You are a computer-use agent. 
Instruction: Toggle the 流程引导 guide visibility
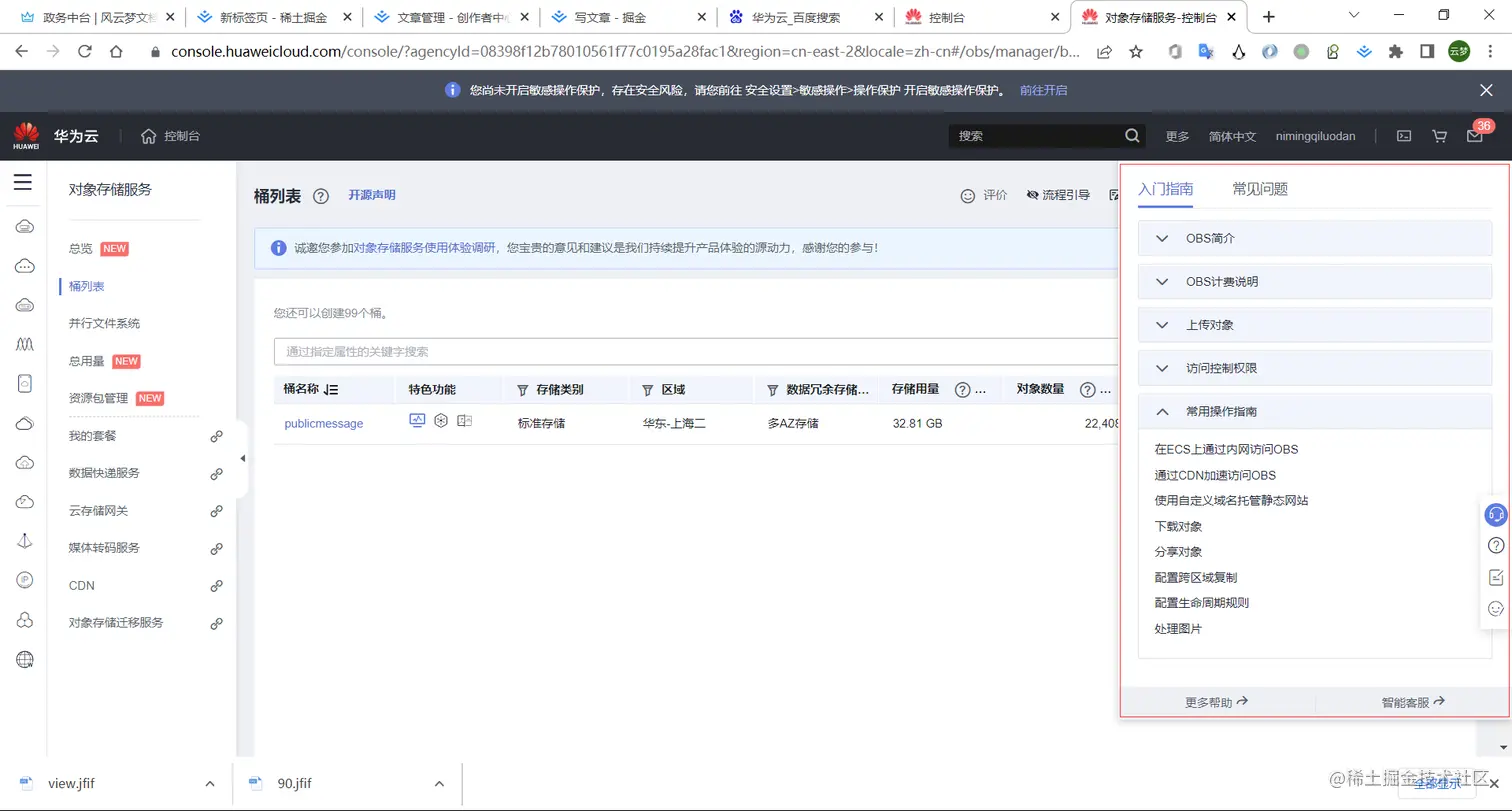[x=1058, y=196]
